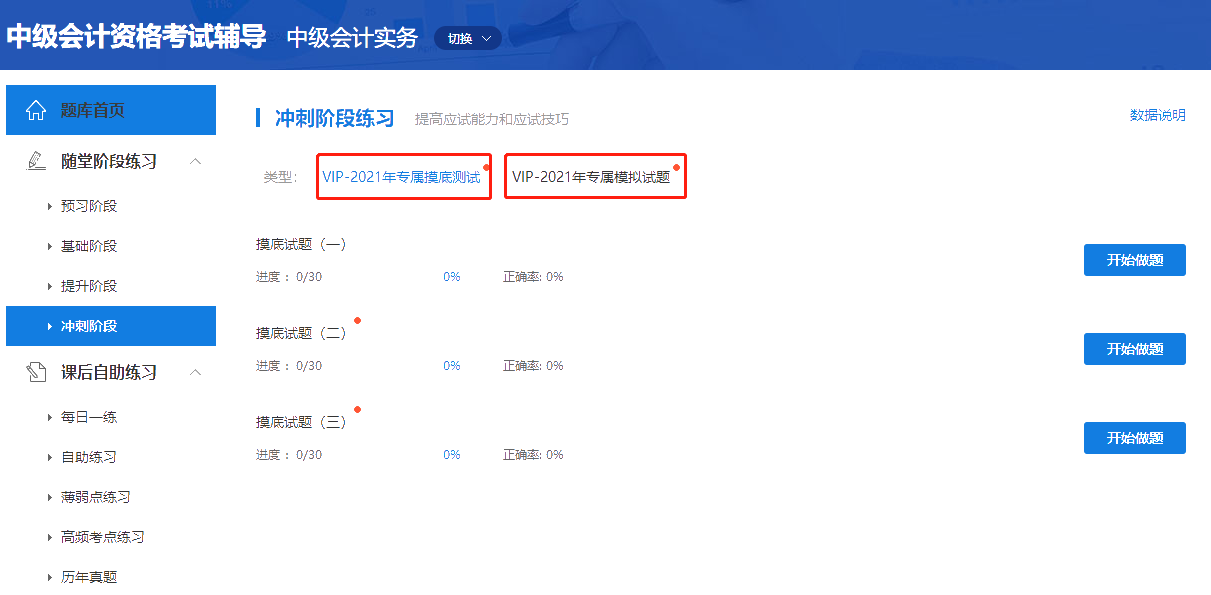Collapse the 随堂阶段练习 section

[x=196, y=159]
